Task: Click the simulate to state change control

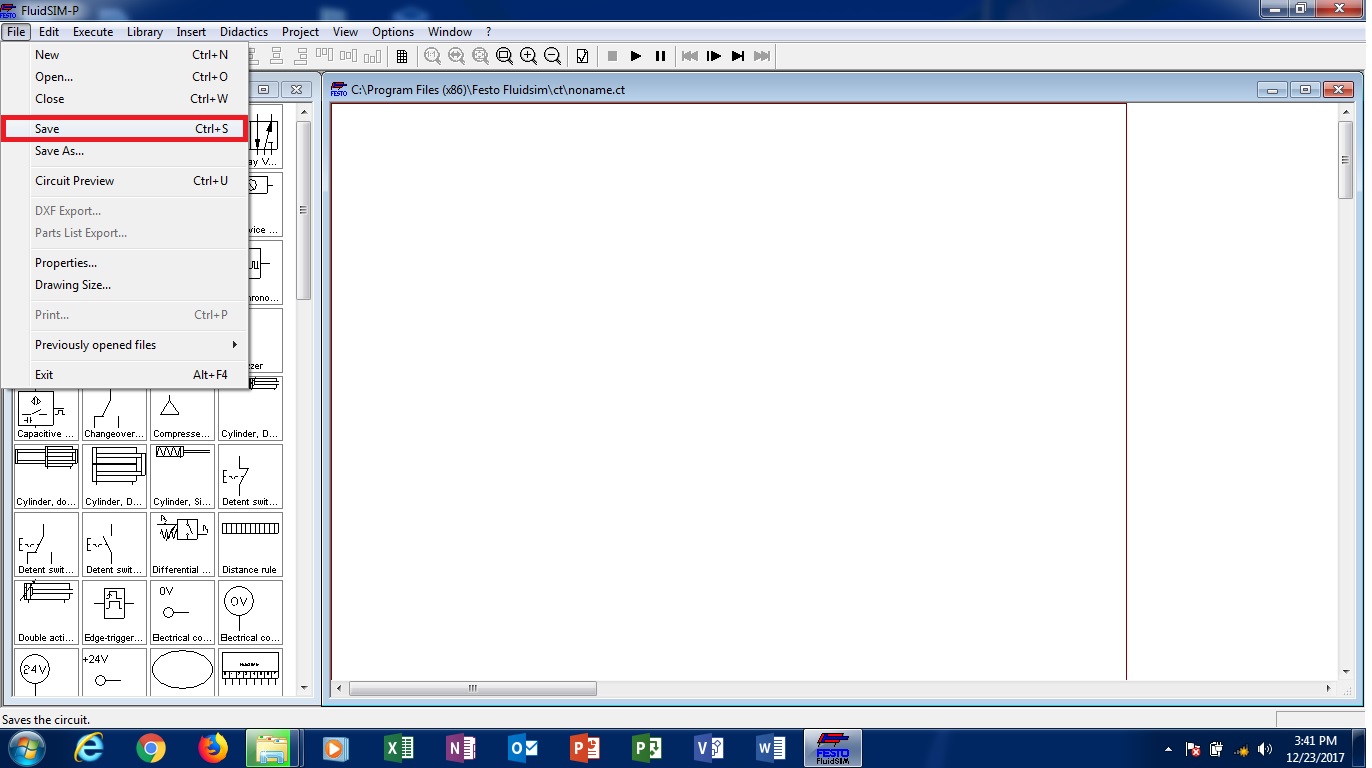Action: (738, 56)
